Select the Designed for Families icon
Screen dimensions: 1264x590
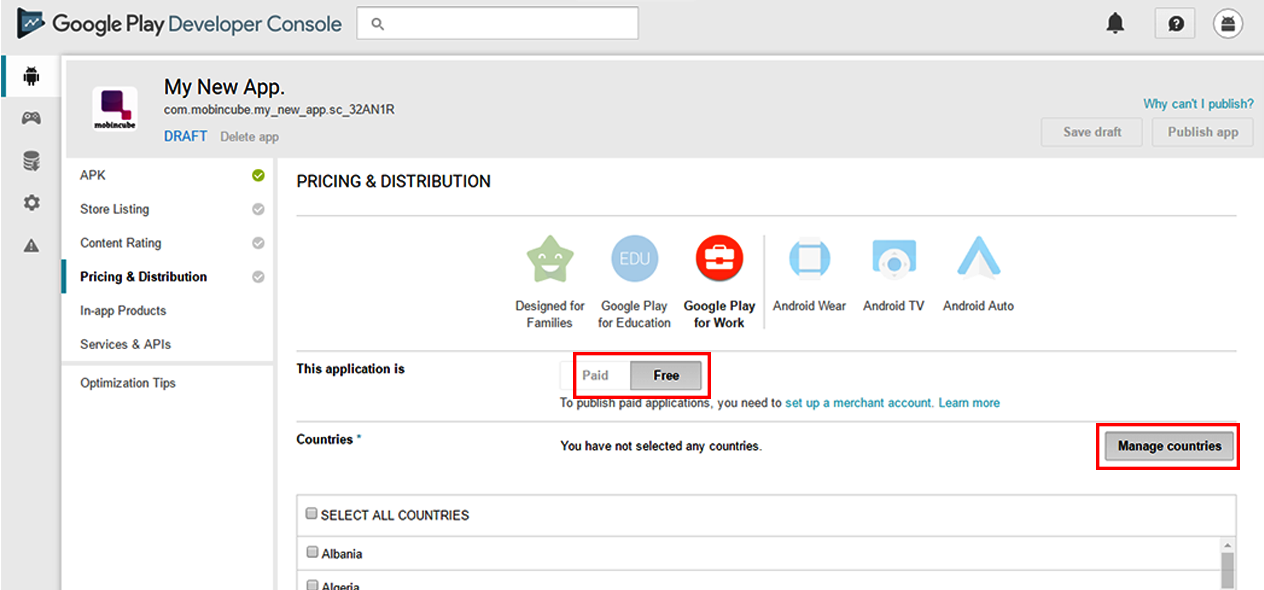(550, 260)
